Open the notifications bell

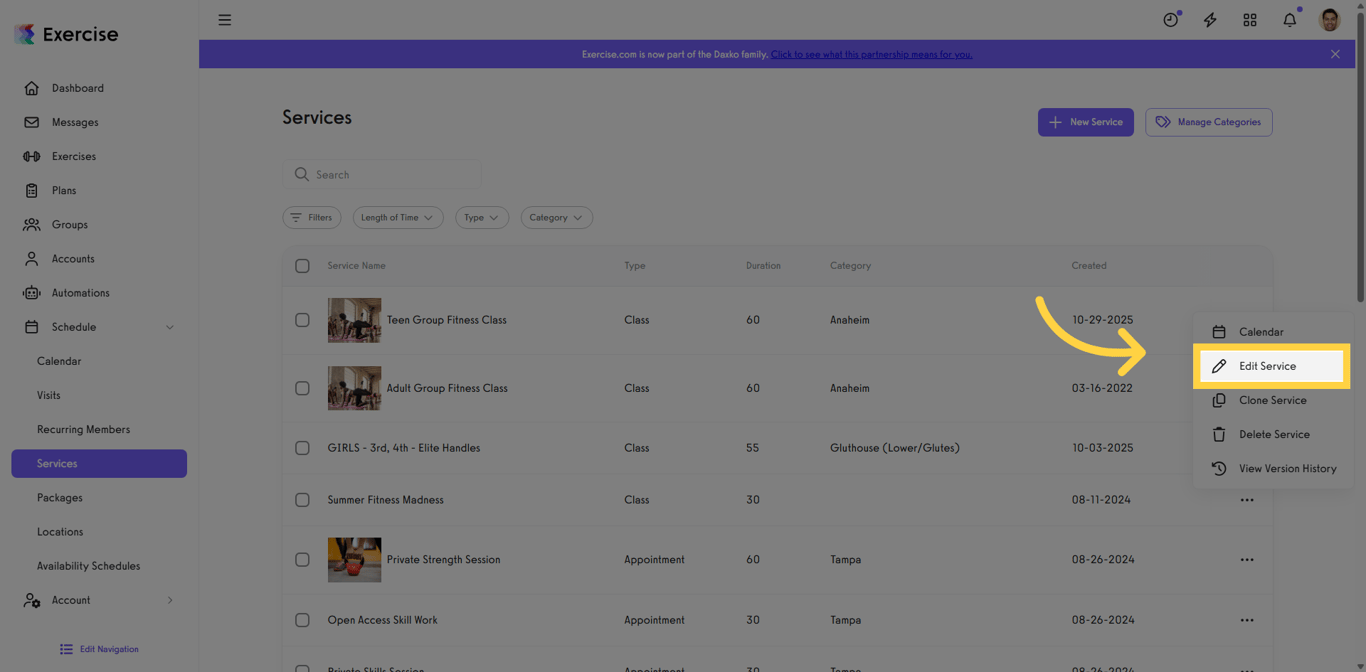click(1289, 19)
